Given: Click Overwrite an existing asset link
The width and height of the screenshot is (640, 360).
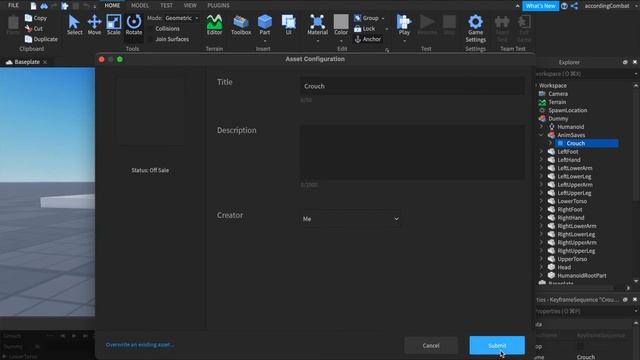Looking at the screenshot, I should (x=140, y=345).
